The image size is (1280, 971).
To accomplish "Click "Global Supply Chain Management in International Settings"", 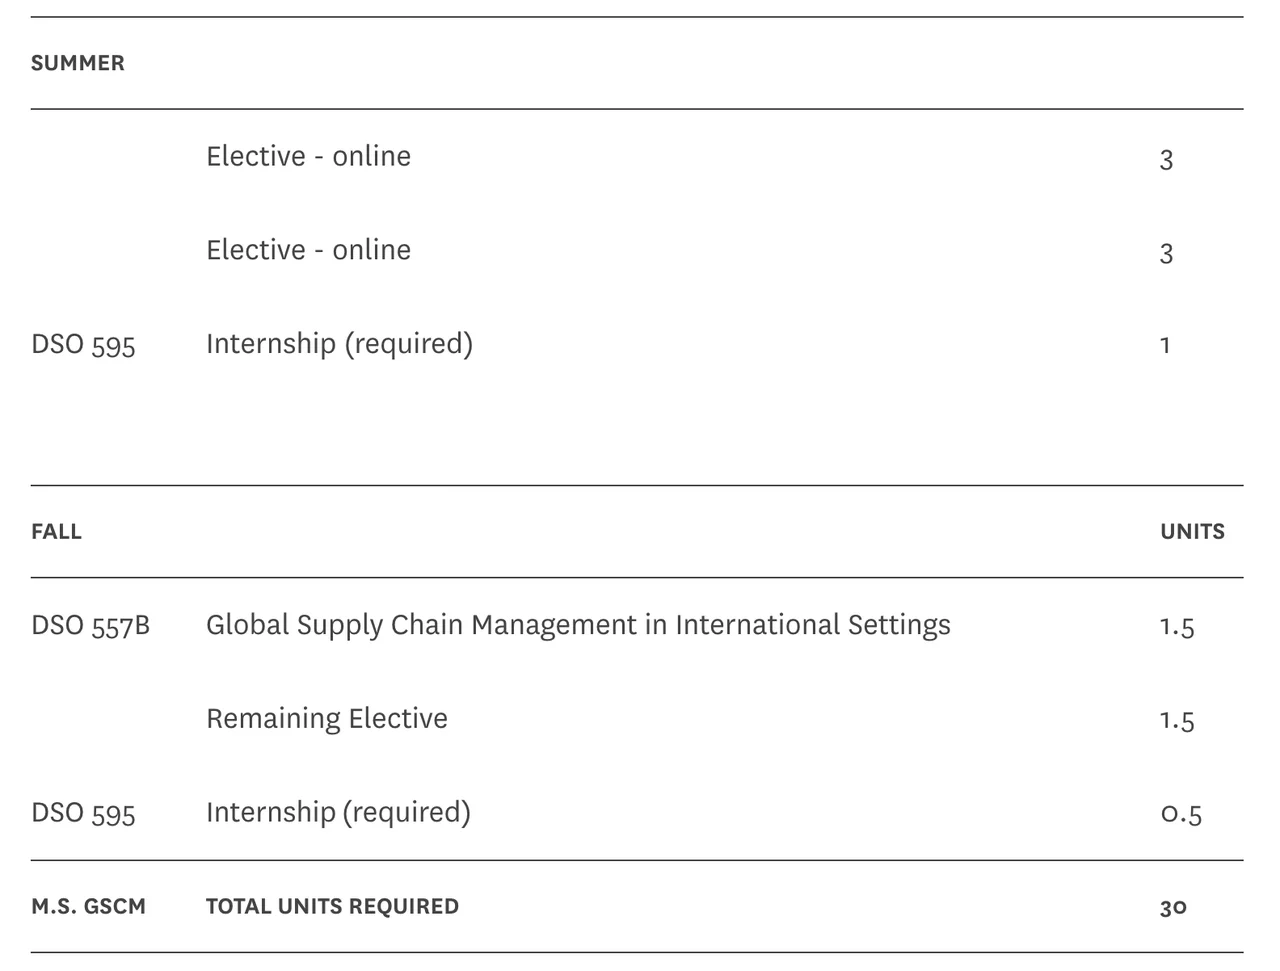I will [x=578, y=625].
